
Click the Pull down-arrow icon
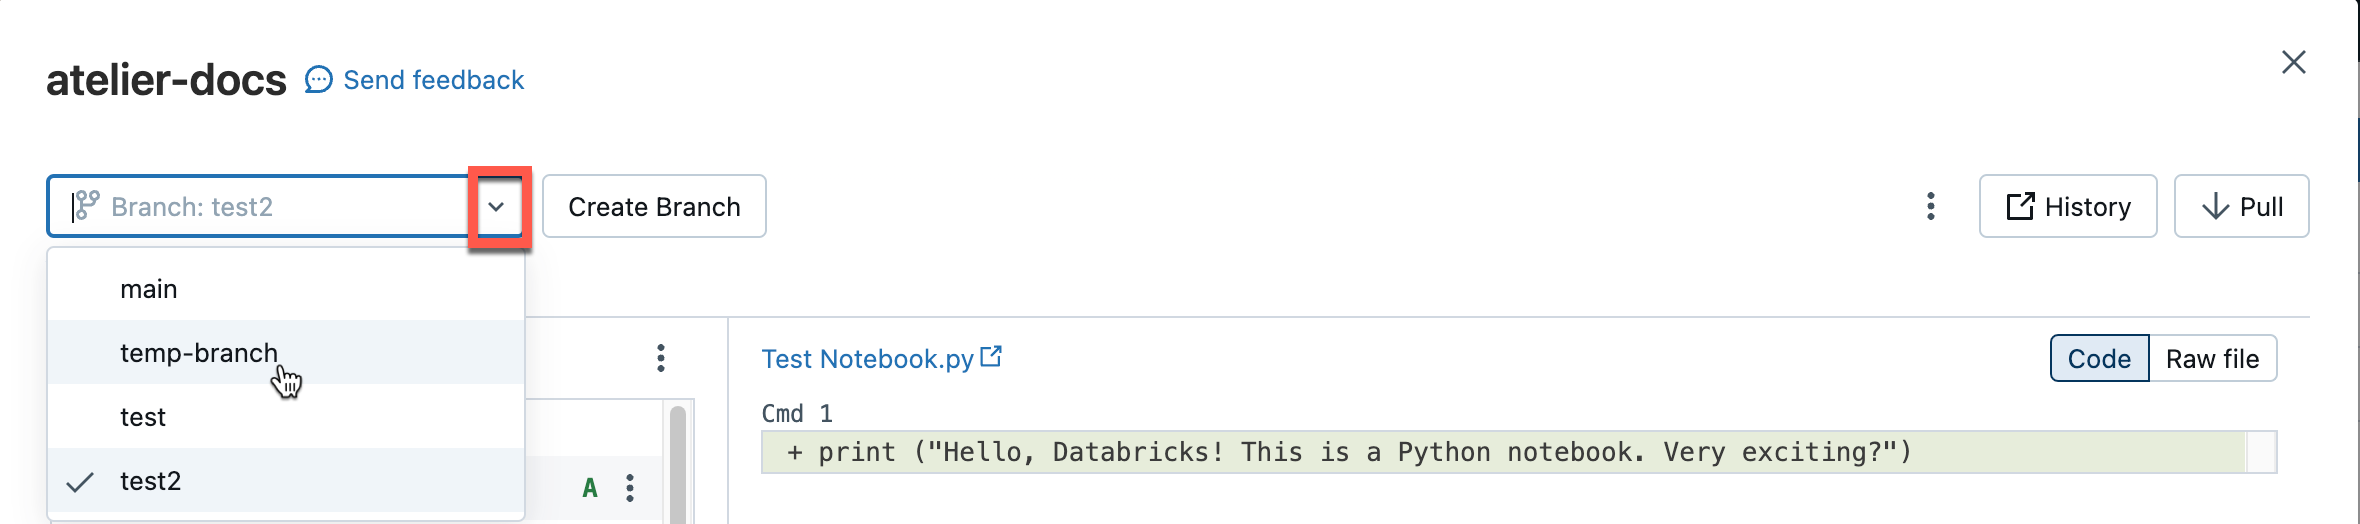tap(2215, 207)
